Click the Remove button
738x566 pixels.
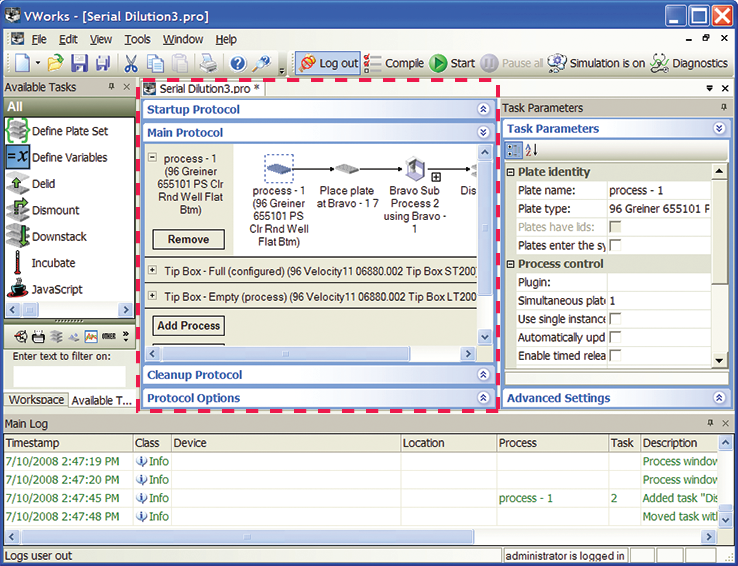point(188,240)
